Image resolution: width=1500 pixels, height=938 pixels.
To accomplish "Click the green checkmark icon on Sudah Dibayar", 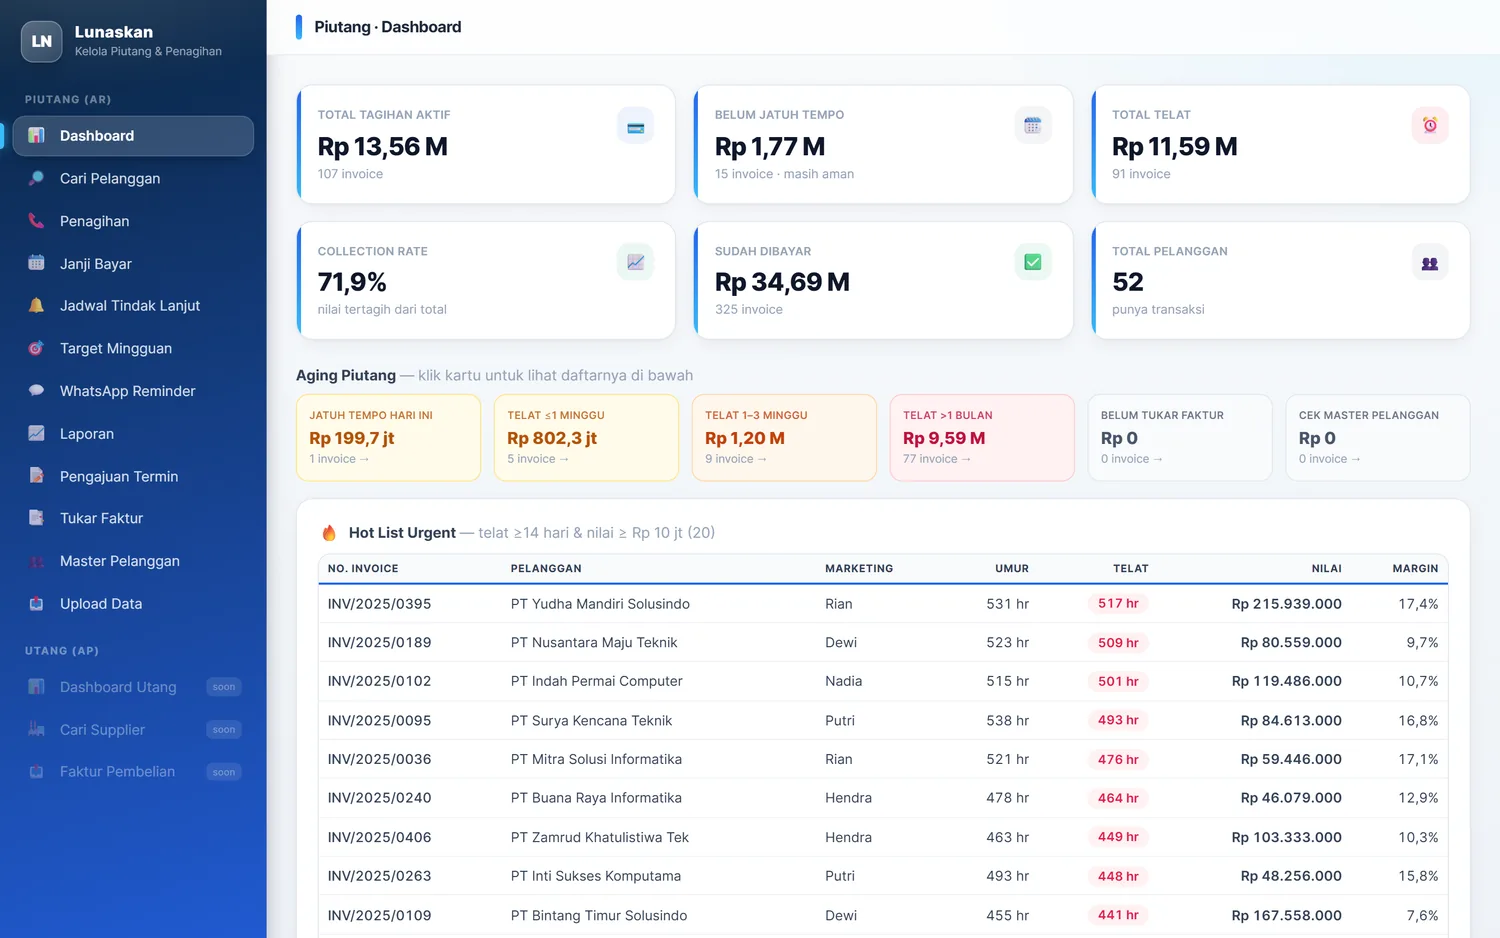I will (1033, 262).
